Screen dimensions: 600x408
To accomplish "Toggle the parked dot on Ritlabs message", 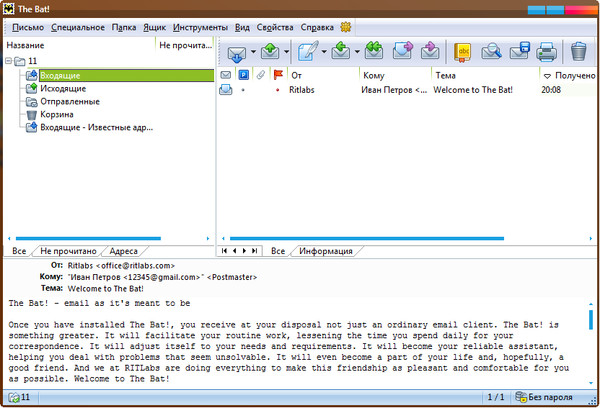I will coord(243,90).
